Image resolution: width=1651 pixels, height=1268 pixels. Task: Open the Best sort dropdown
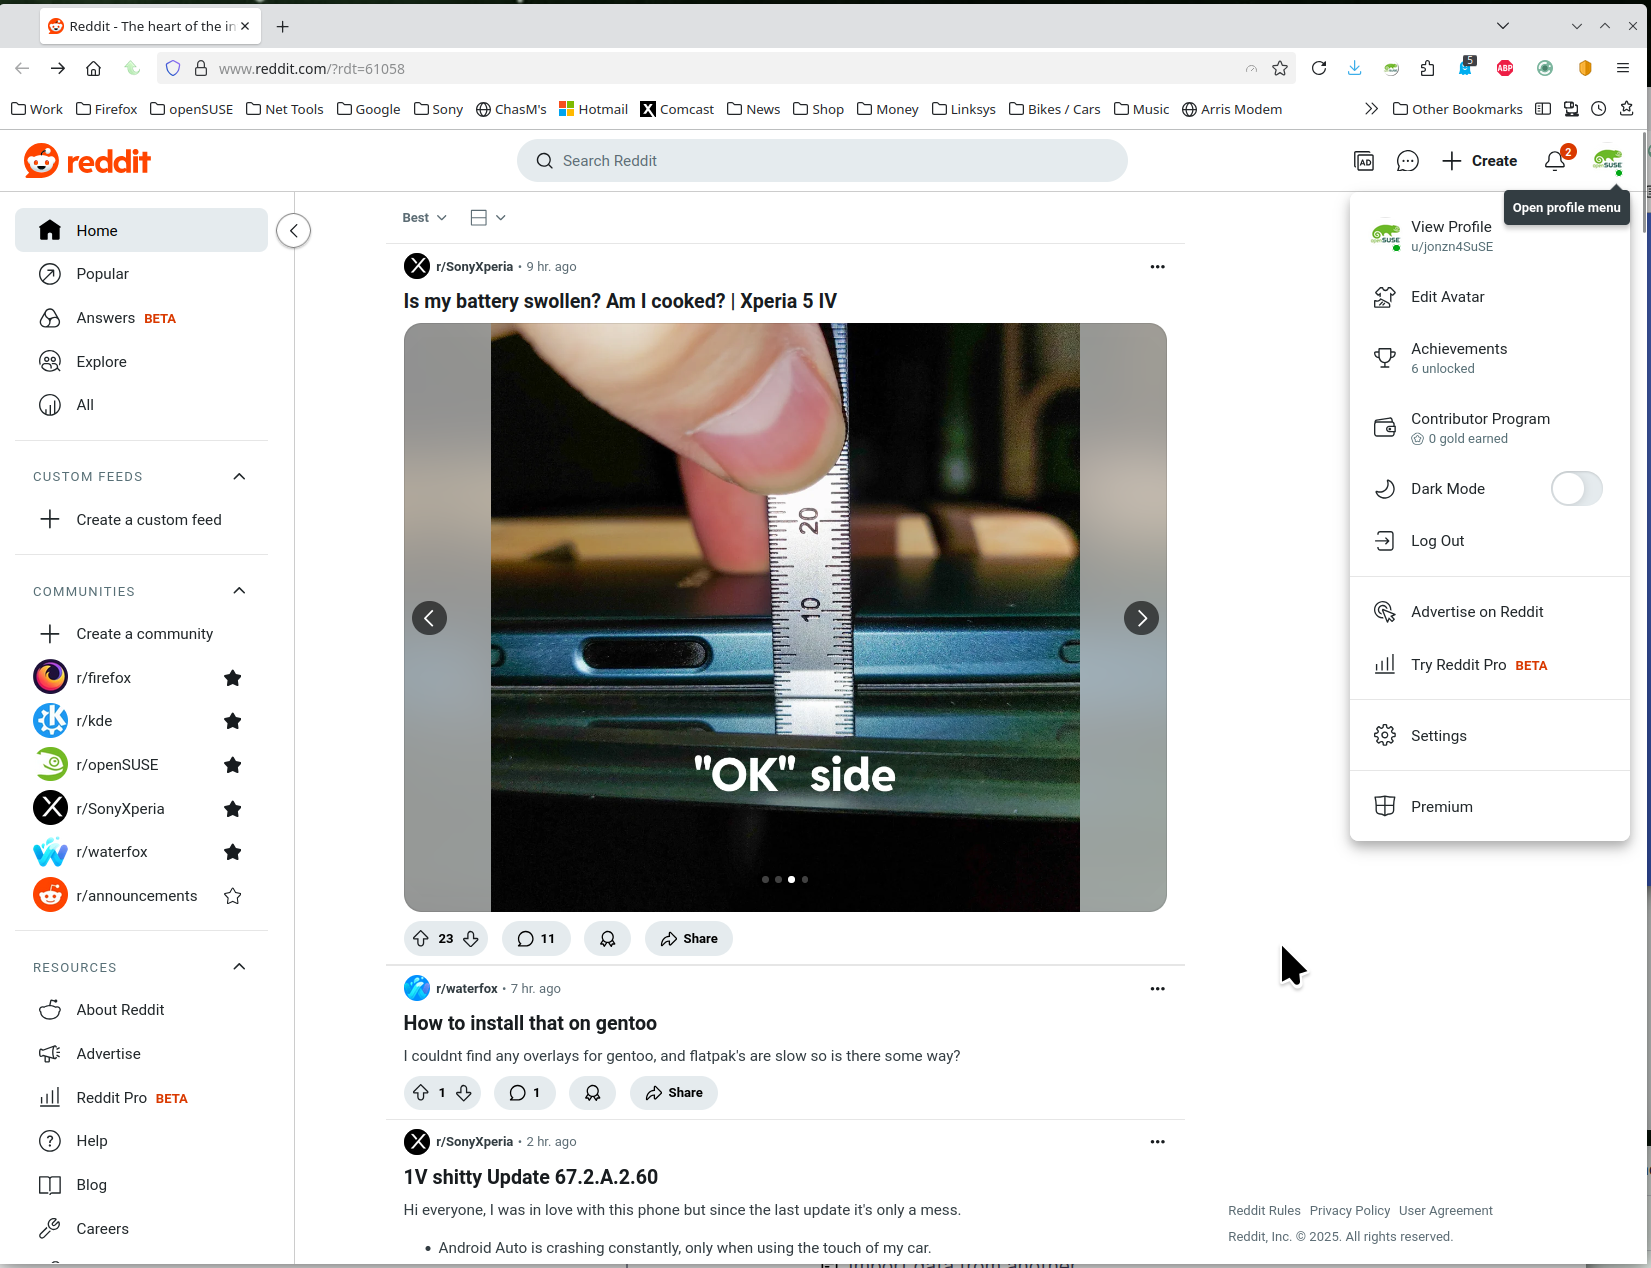[424, 218]
